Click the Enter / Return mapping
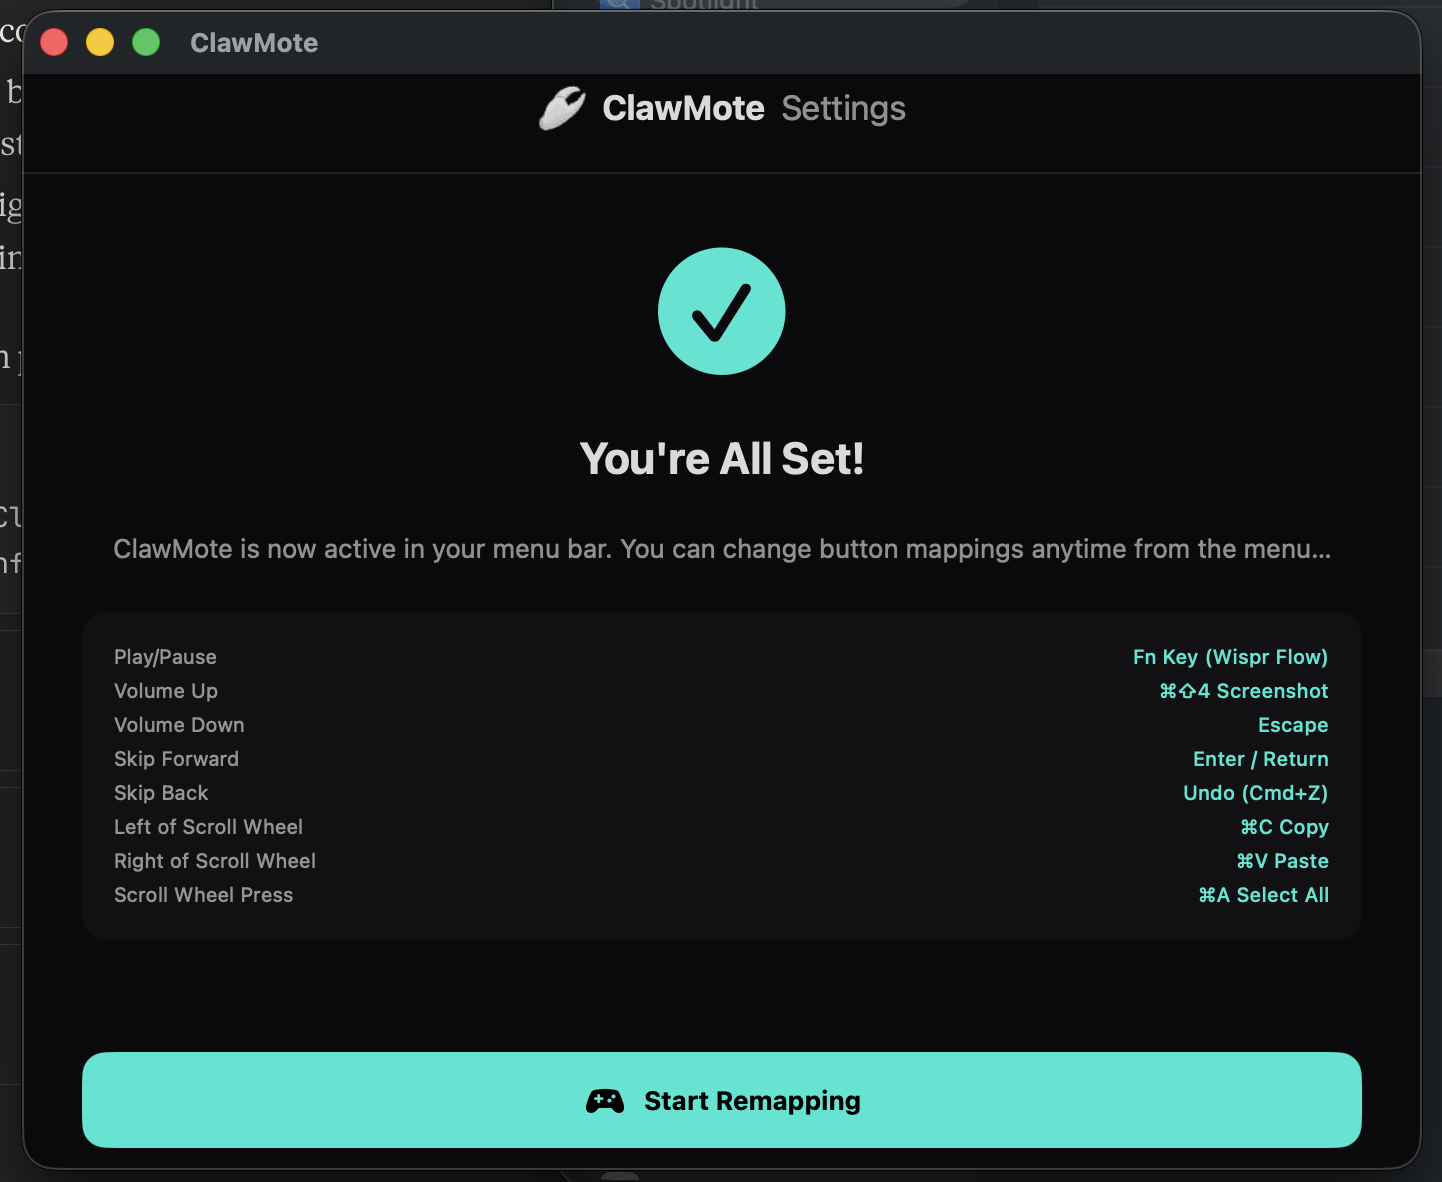 pos(1260,759)
